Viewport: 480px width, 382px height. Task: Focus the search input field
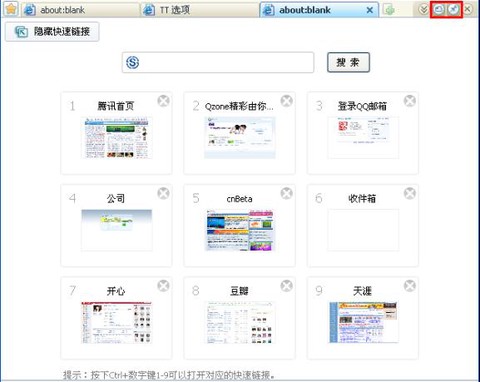(218, 62)
